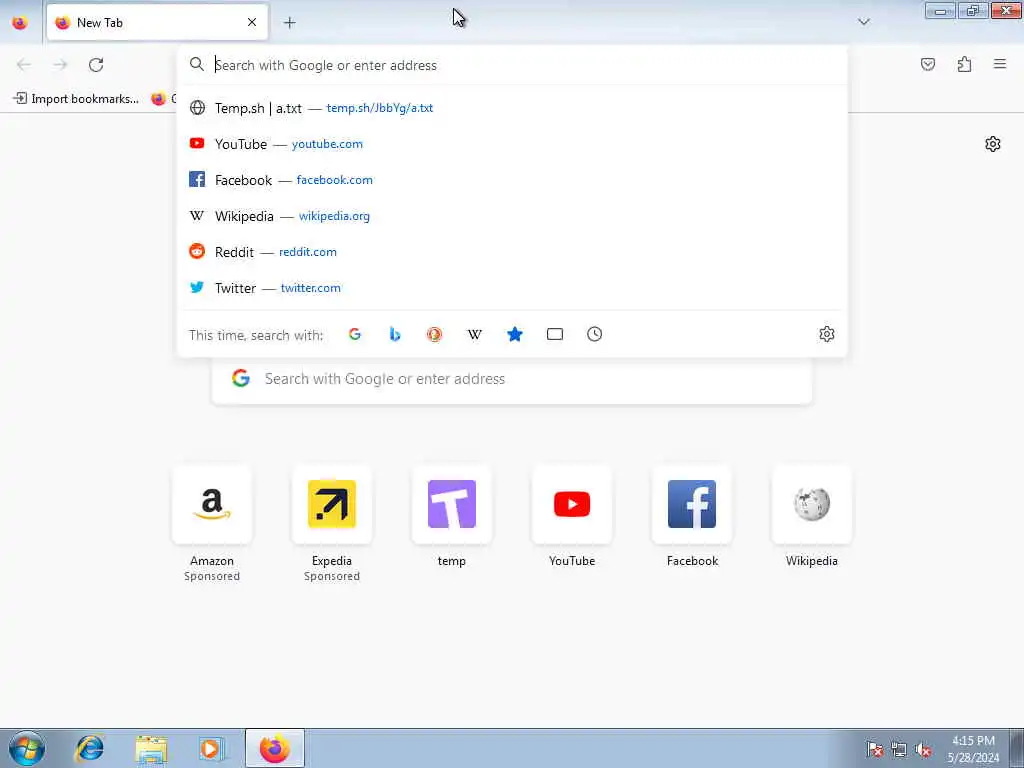Click the taskbar clock showing 4:15 PM
The width and height of the screenshot is (1024, 768).
pyautogui.click(x=973, y=749)
